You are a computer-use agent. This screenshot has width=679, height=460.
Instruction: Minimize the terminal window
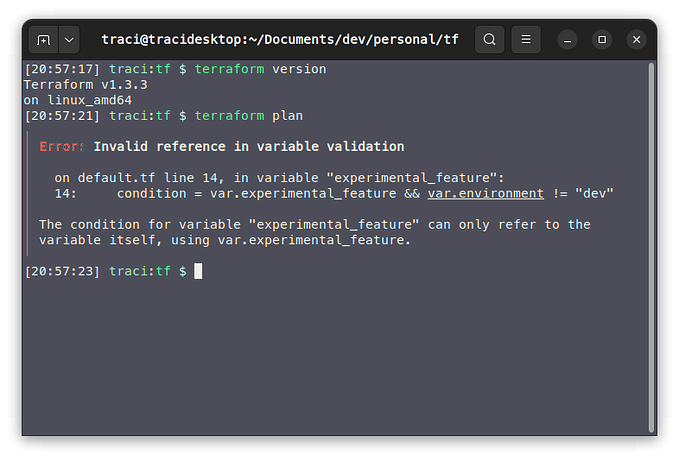[x=567, y=40]
